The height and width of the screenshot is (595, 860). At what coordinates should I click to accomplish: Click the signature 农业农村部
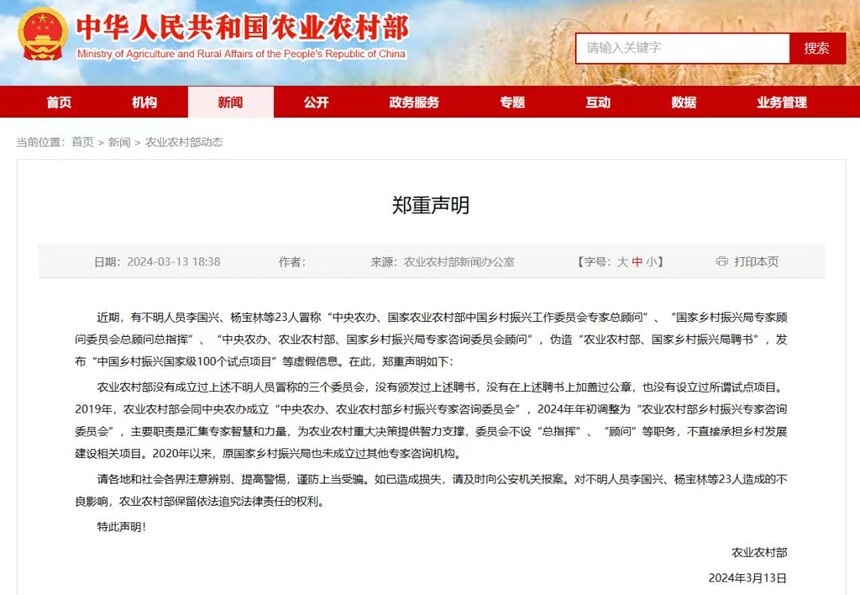(x=759, y=552)
